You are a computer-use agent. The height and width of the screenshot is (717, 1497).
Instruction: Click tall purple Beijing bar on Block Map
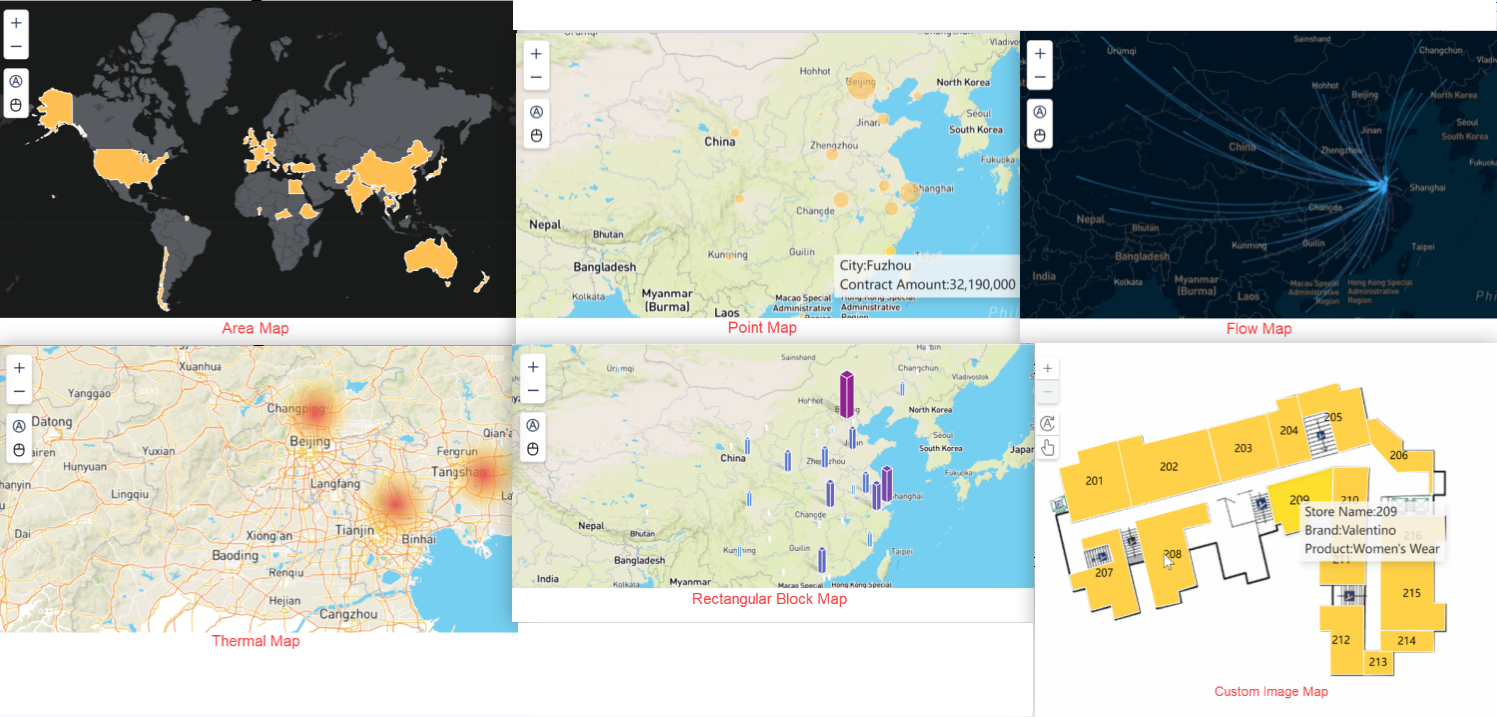[x=846, y=394]
